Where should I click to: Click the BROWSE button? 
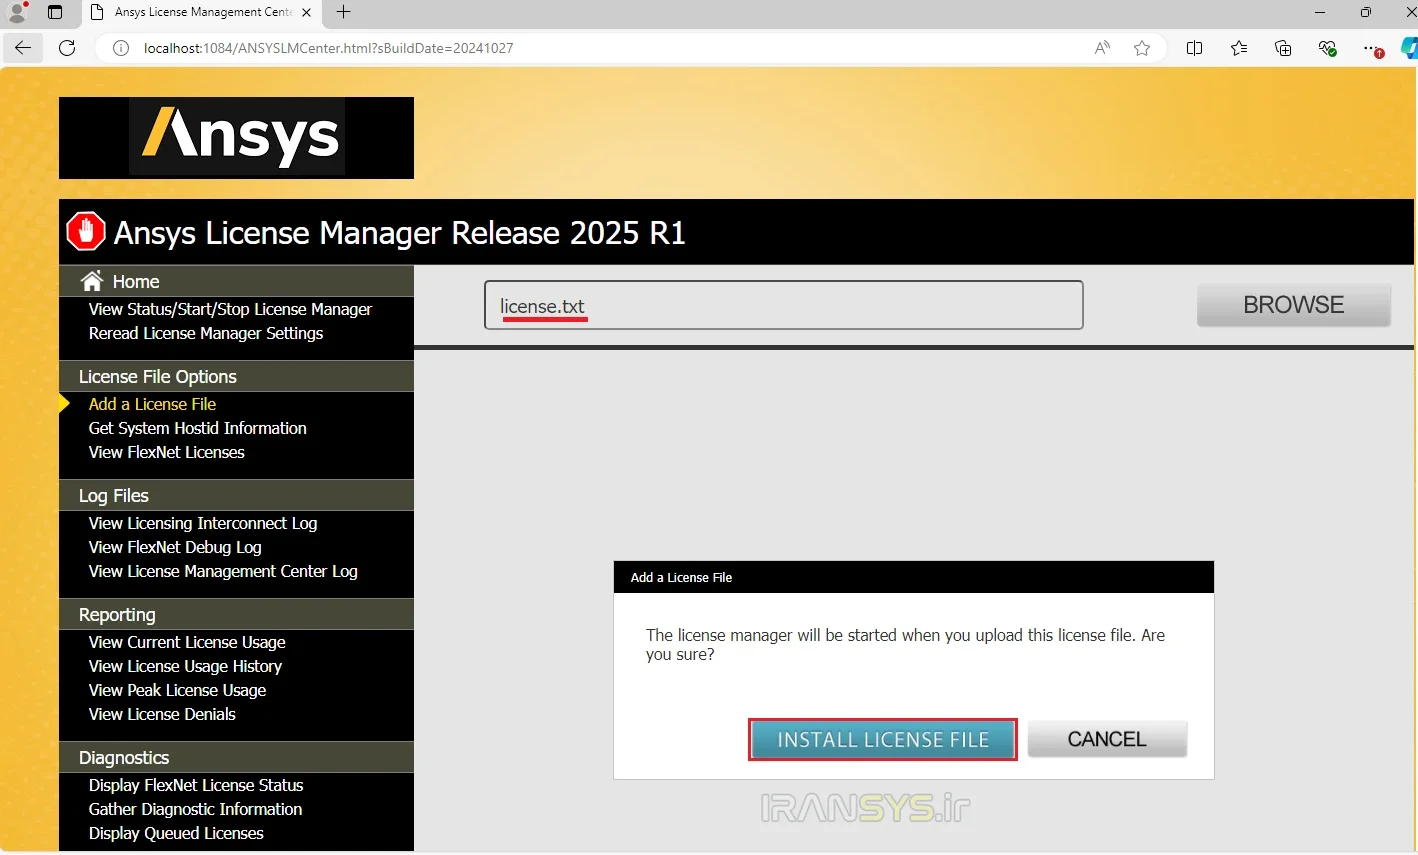[x=1293, y=305]
